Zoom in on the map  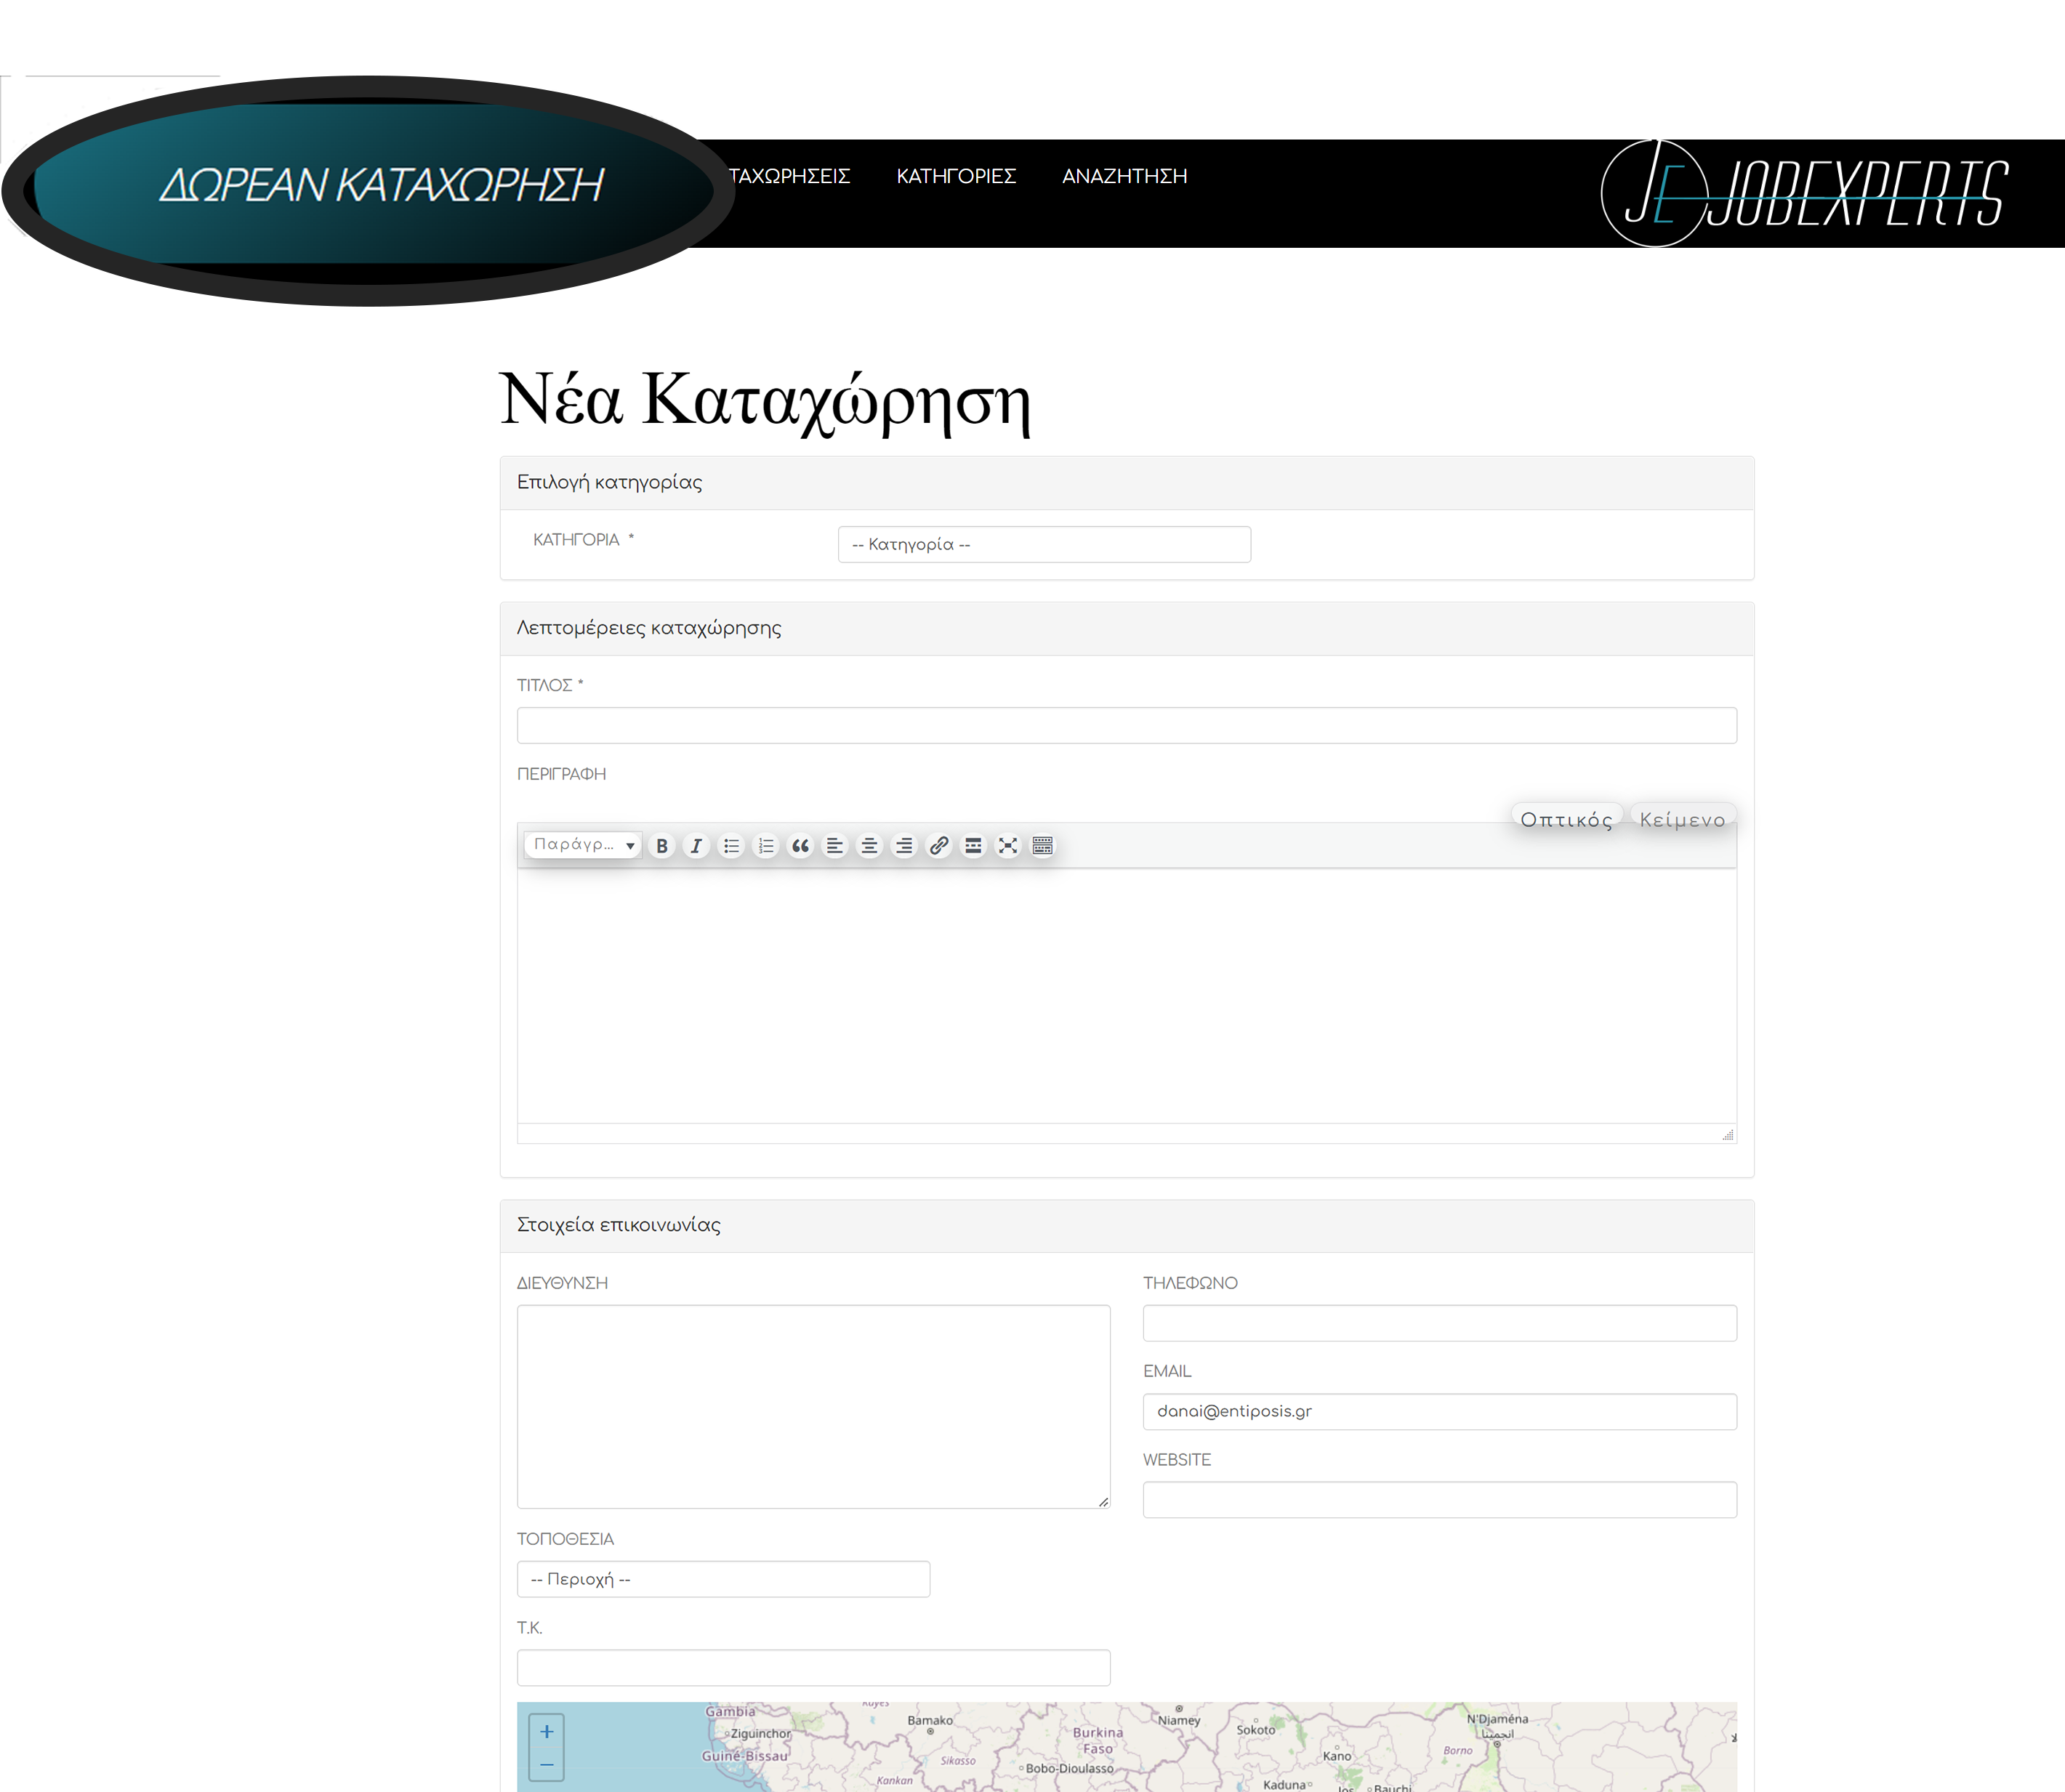[547, 1732]
